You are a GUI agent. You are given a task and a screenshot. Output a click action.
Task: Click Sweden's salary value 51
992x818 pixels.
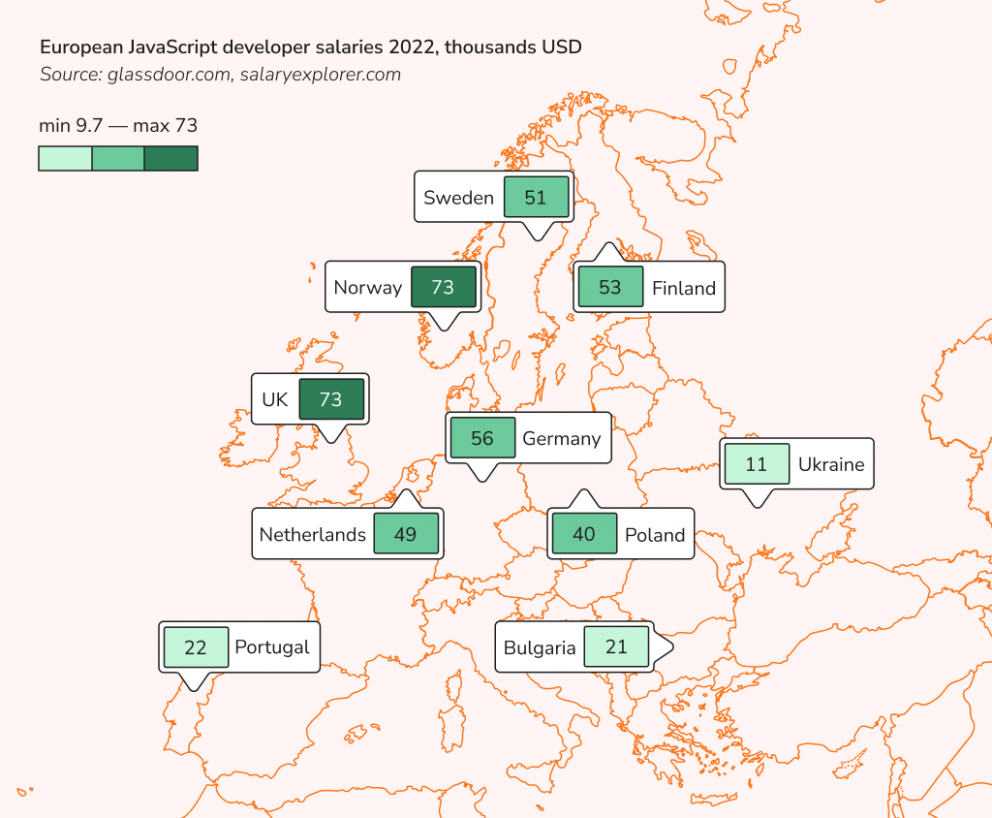pyautogui.click(x=536, y=197)
